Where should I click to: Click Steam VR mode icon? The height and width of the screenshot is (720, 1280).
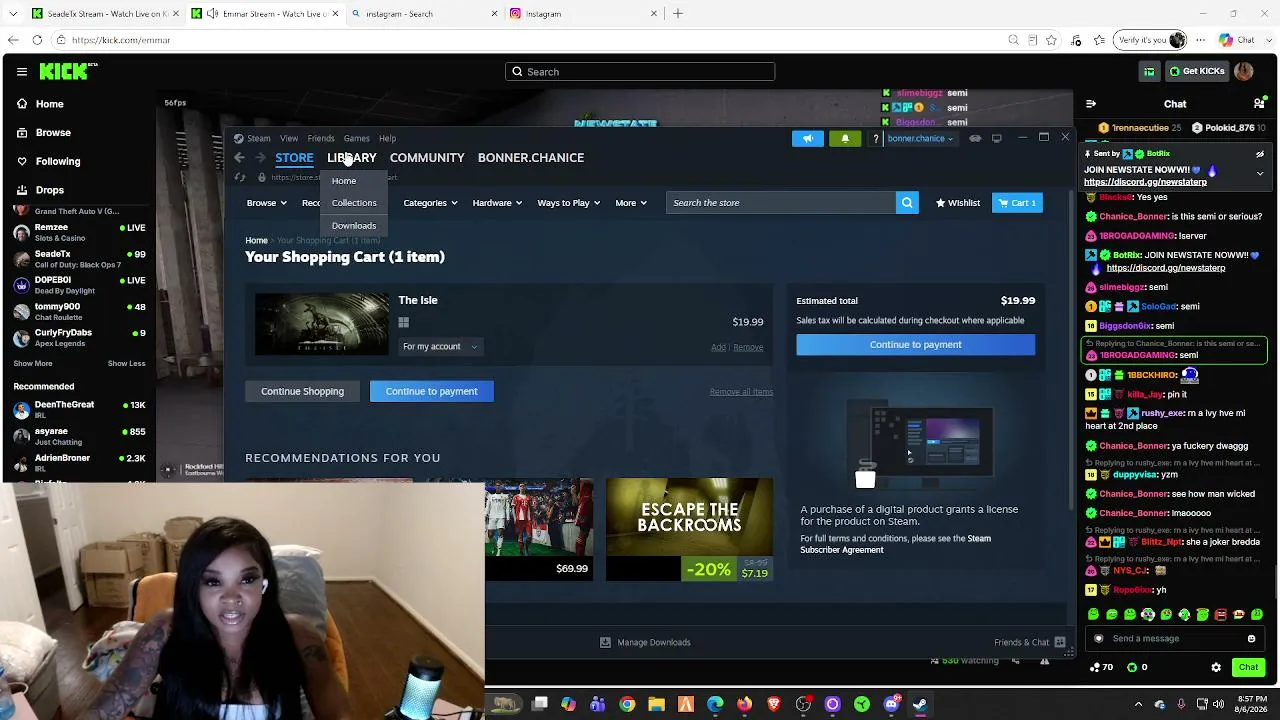coord(975,138)
